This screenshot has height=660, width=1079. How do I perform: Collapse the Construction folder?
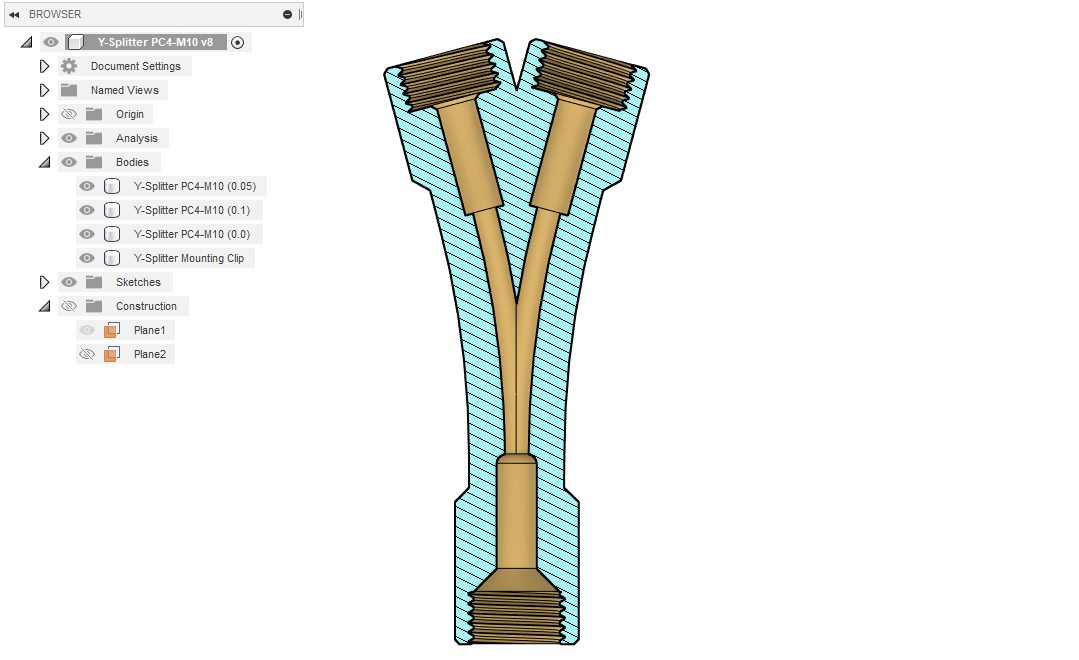coord(44,306)
